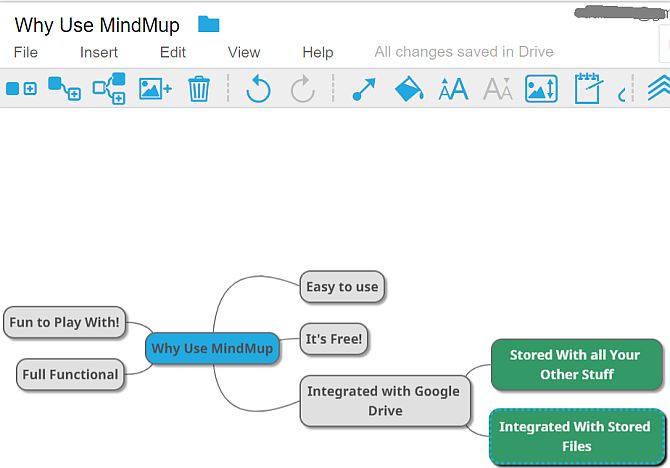
Task: Open the View menu
Action: pos(244,52)
